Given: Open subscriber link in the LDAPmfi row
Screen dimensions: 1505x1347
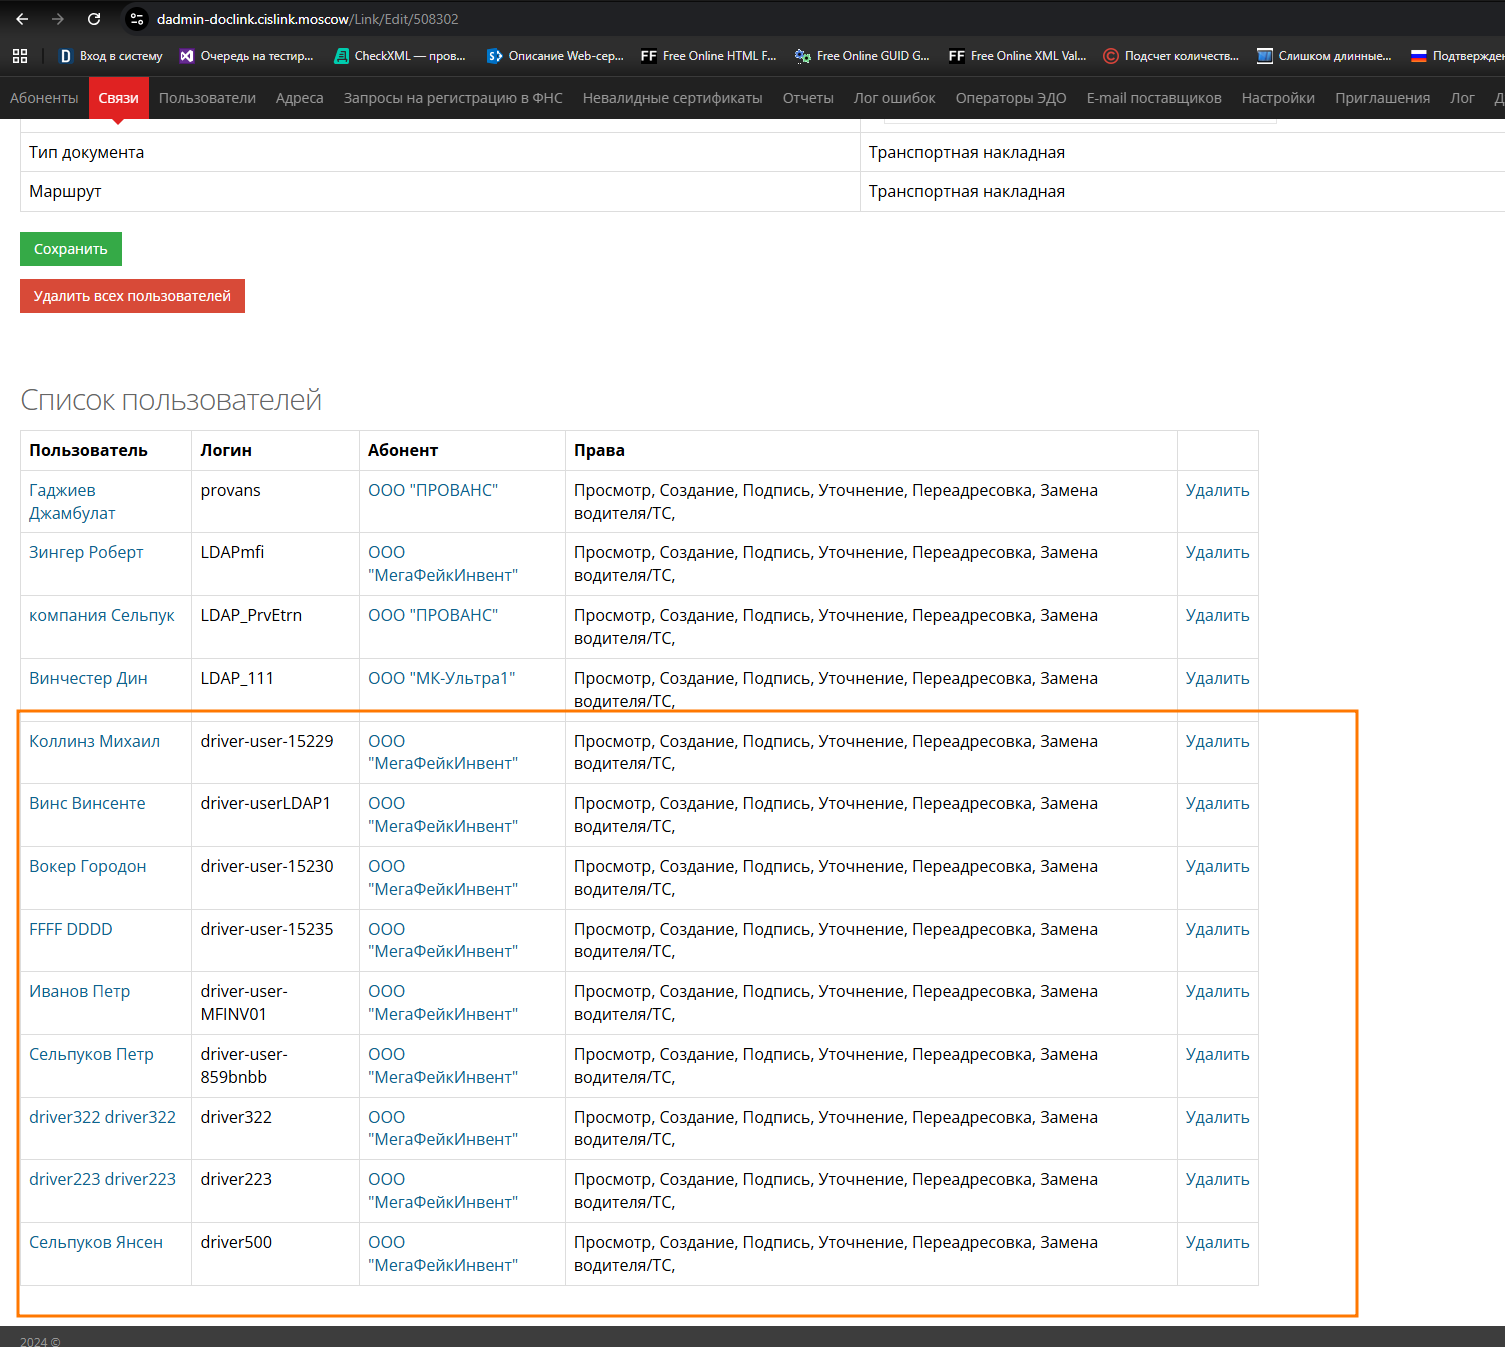Looking at the screenshot, I should click(443, 564).
